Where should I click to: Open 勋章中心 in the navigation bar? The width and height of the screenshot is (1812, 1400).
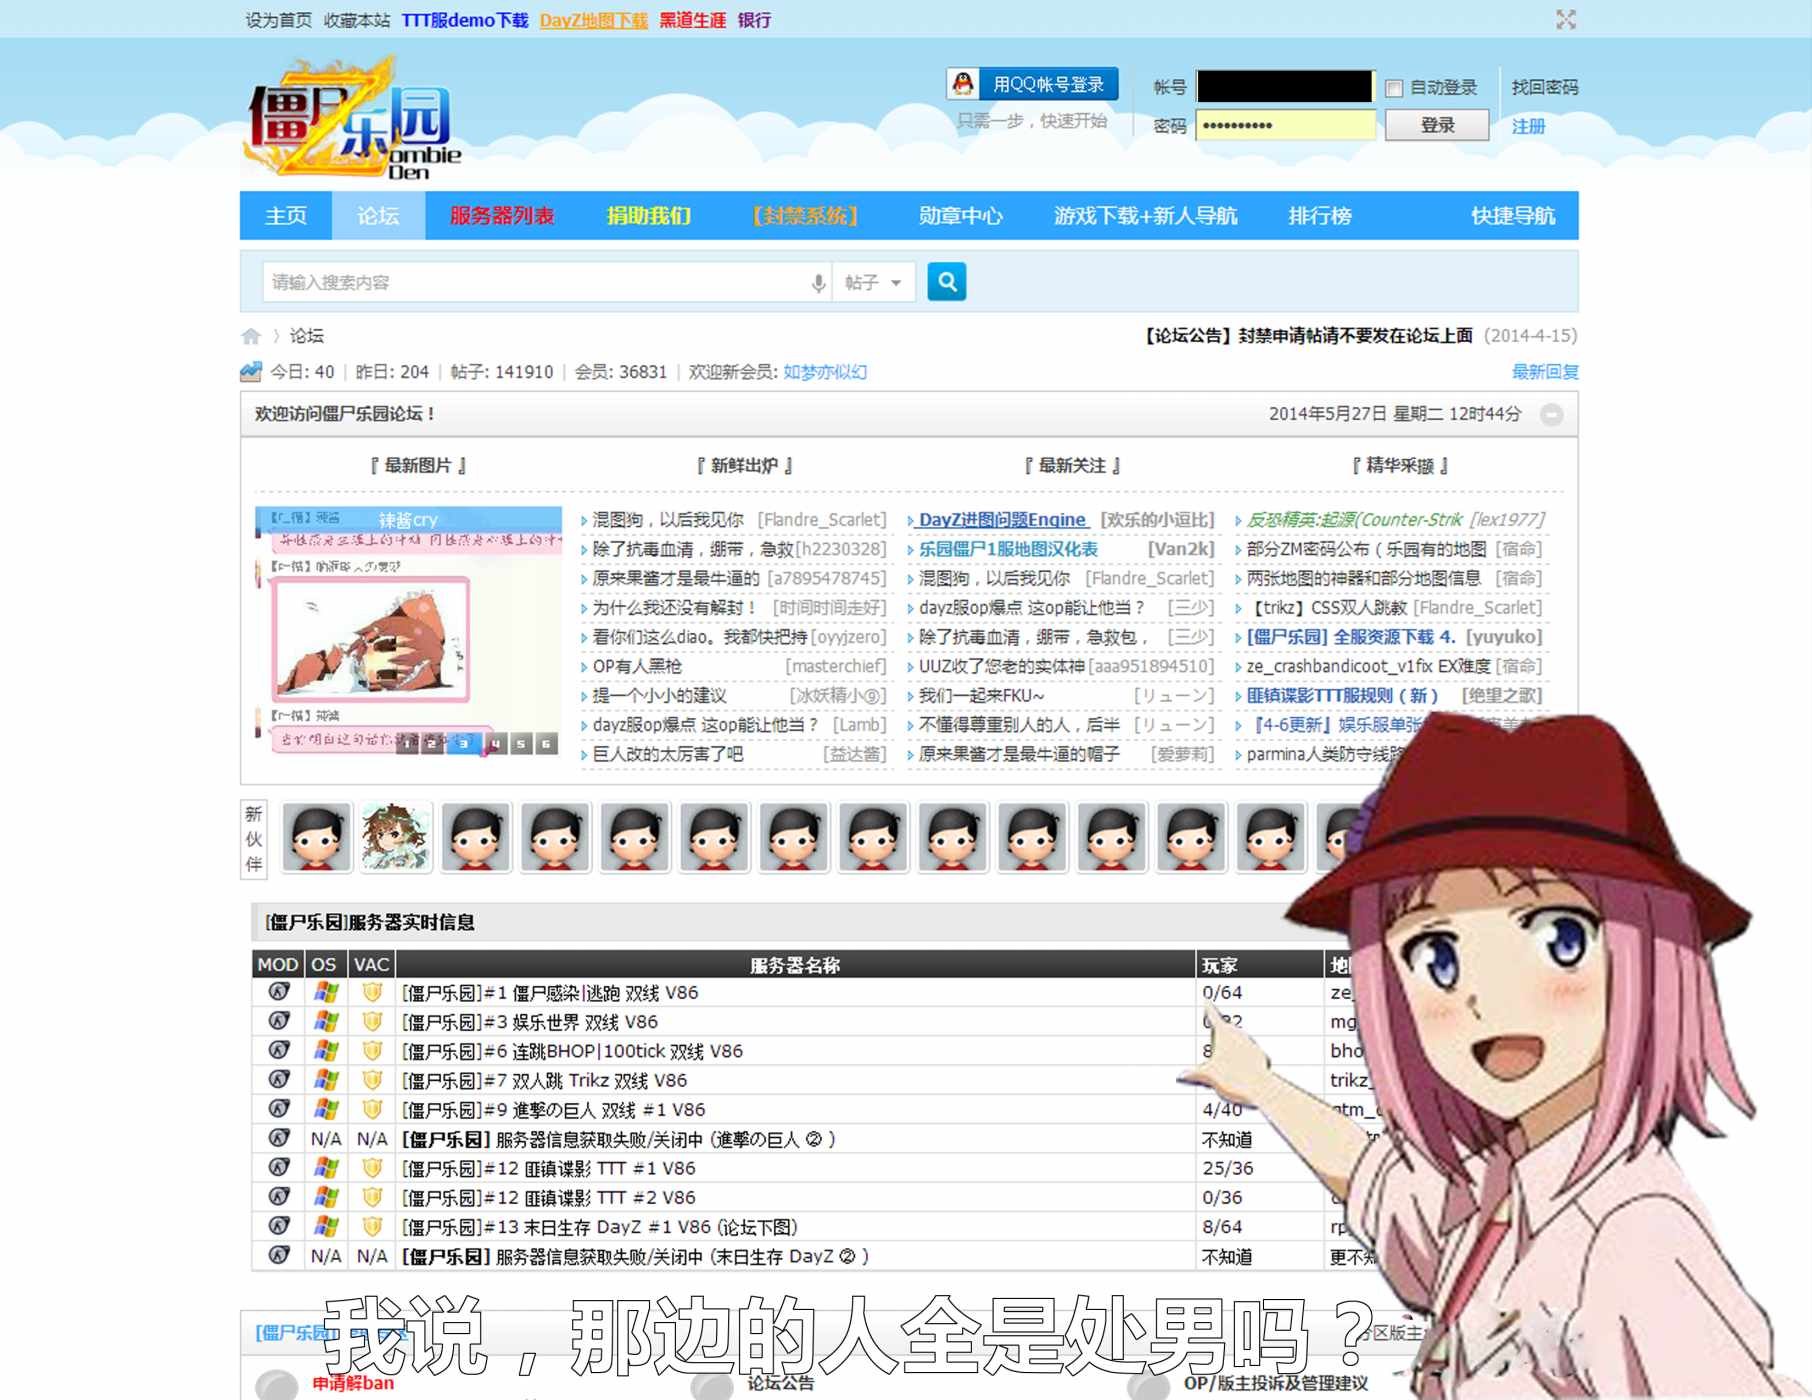[x=961, y=216]
